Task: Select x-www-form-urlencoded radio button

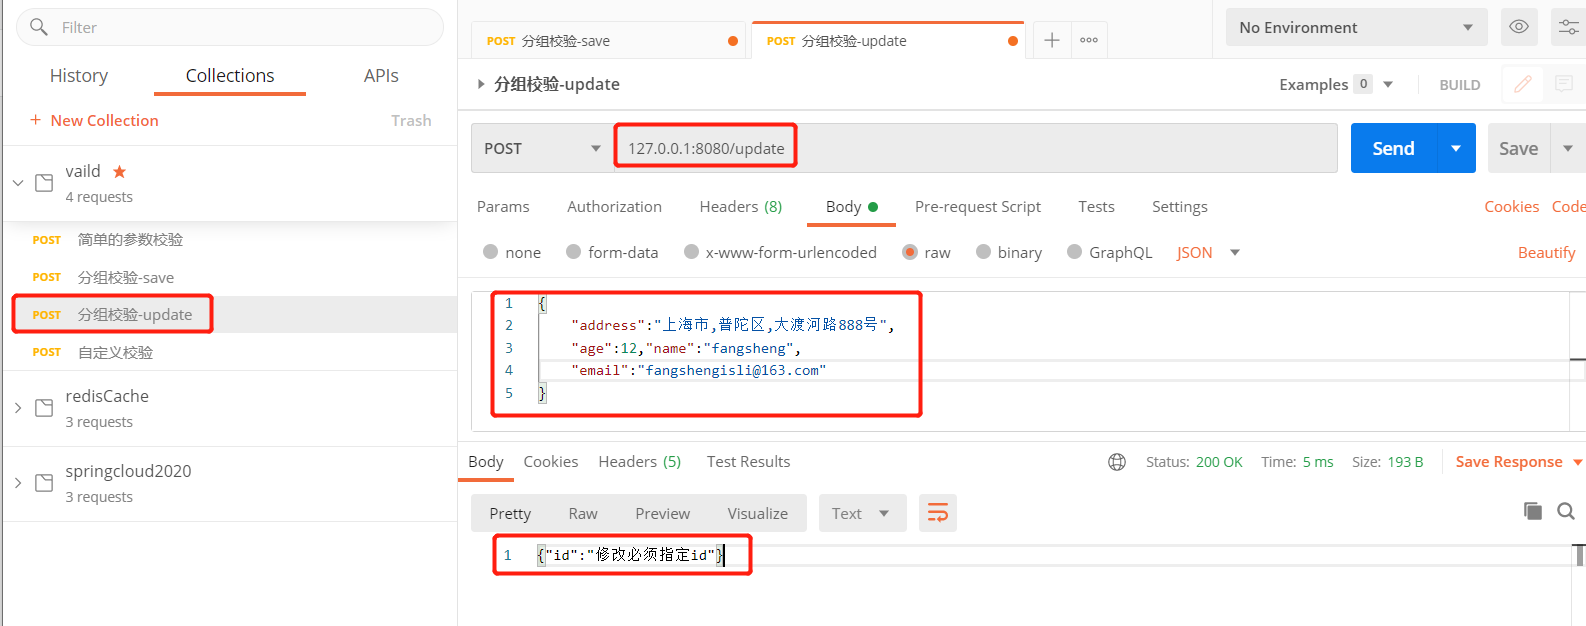Action: coord(691,252)
